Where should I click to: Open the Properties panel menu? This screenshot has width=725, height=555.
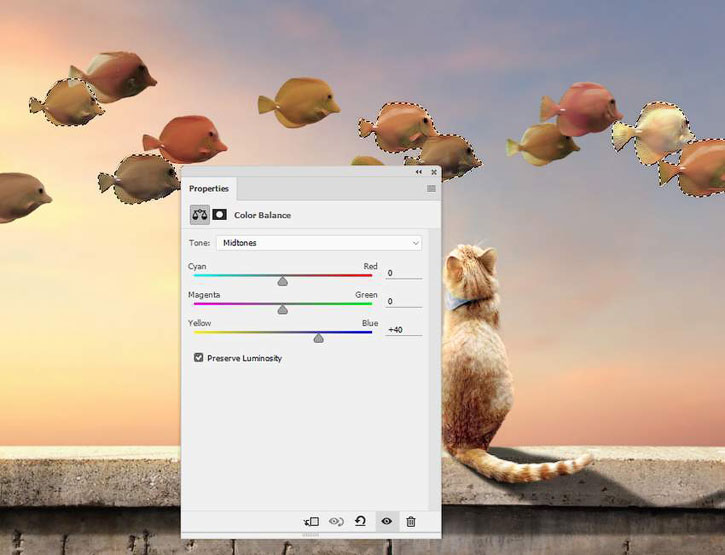click(x=431, y=188)
